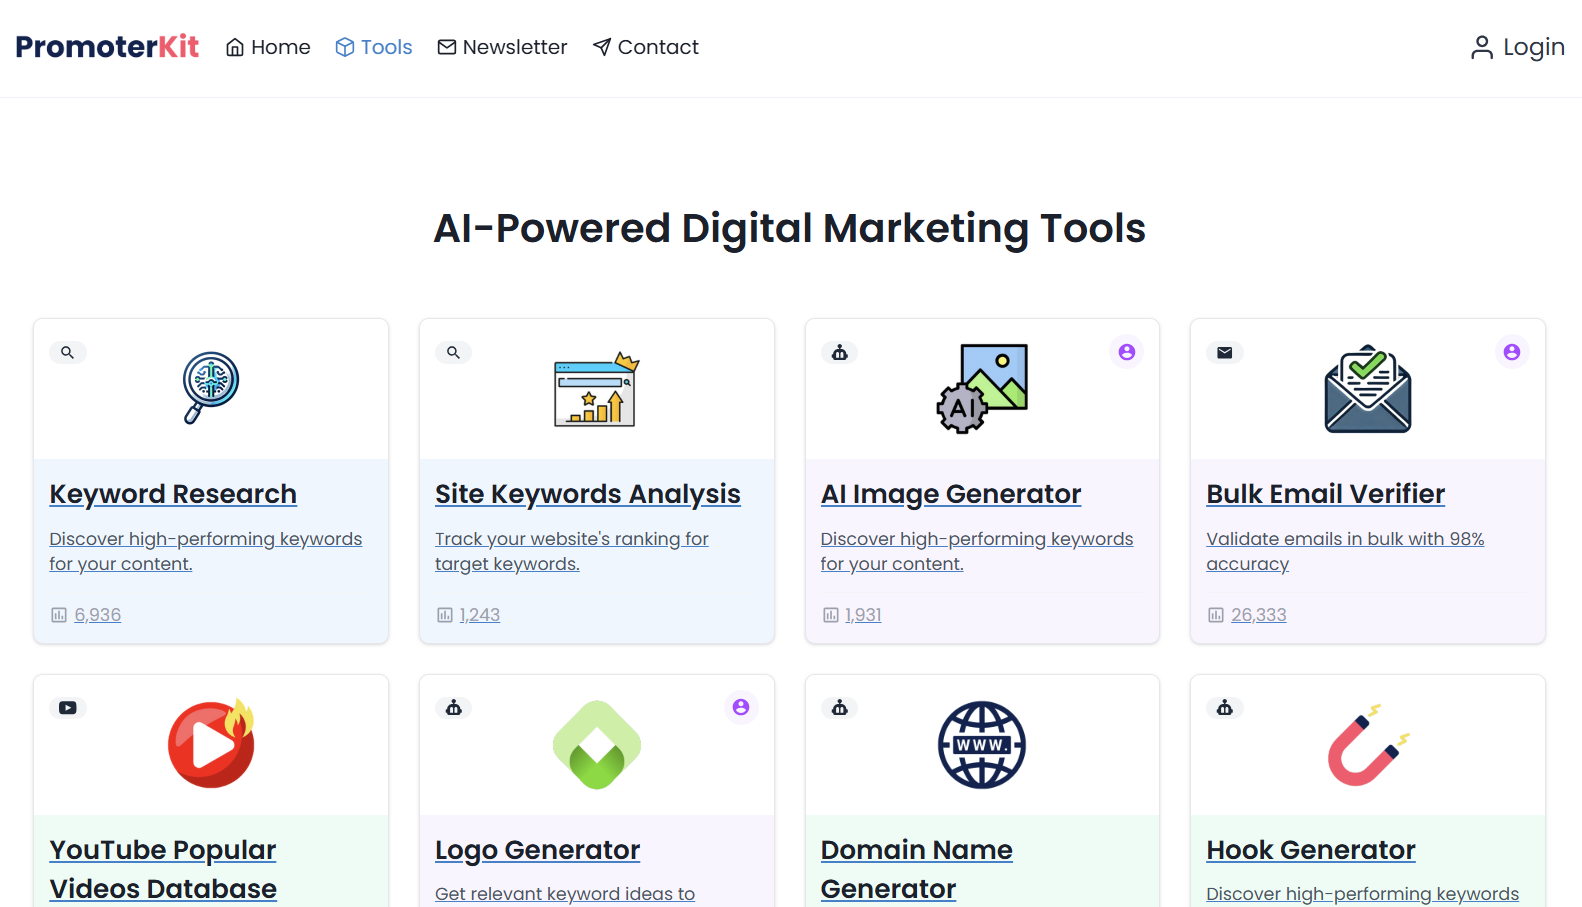Open the Logo Generator link
The image size is (1582, 907).
[538, 850]
